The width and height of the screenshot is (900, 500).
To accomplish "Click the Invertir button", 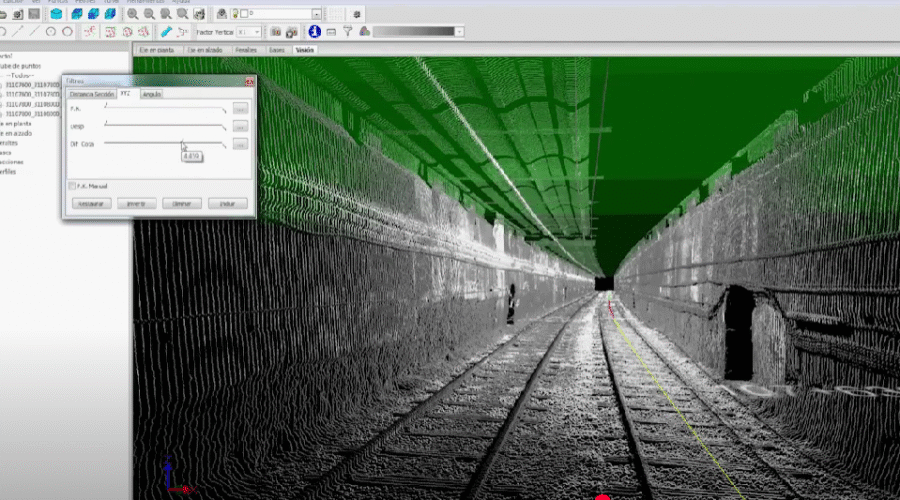I will coord(137,204).
